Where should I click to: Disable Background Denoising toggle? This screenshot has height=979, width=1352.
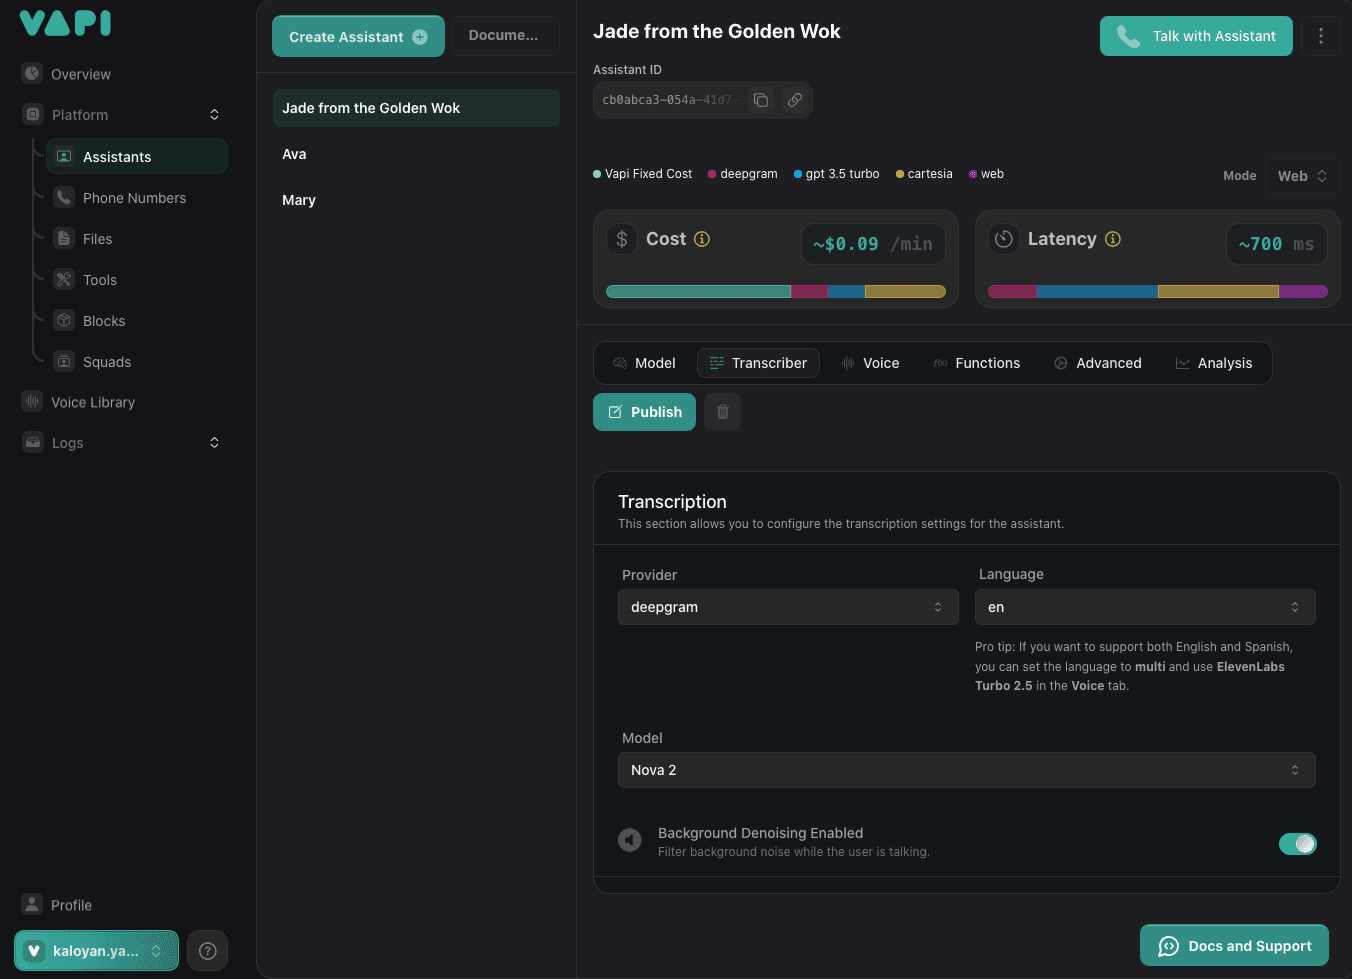pyautogui.click(x=1297, y=844)
